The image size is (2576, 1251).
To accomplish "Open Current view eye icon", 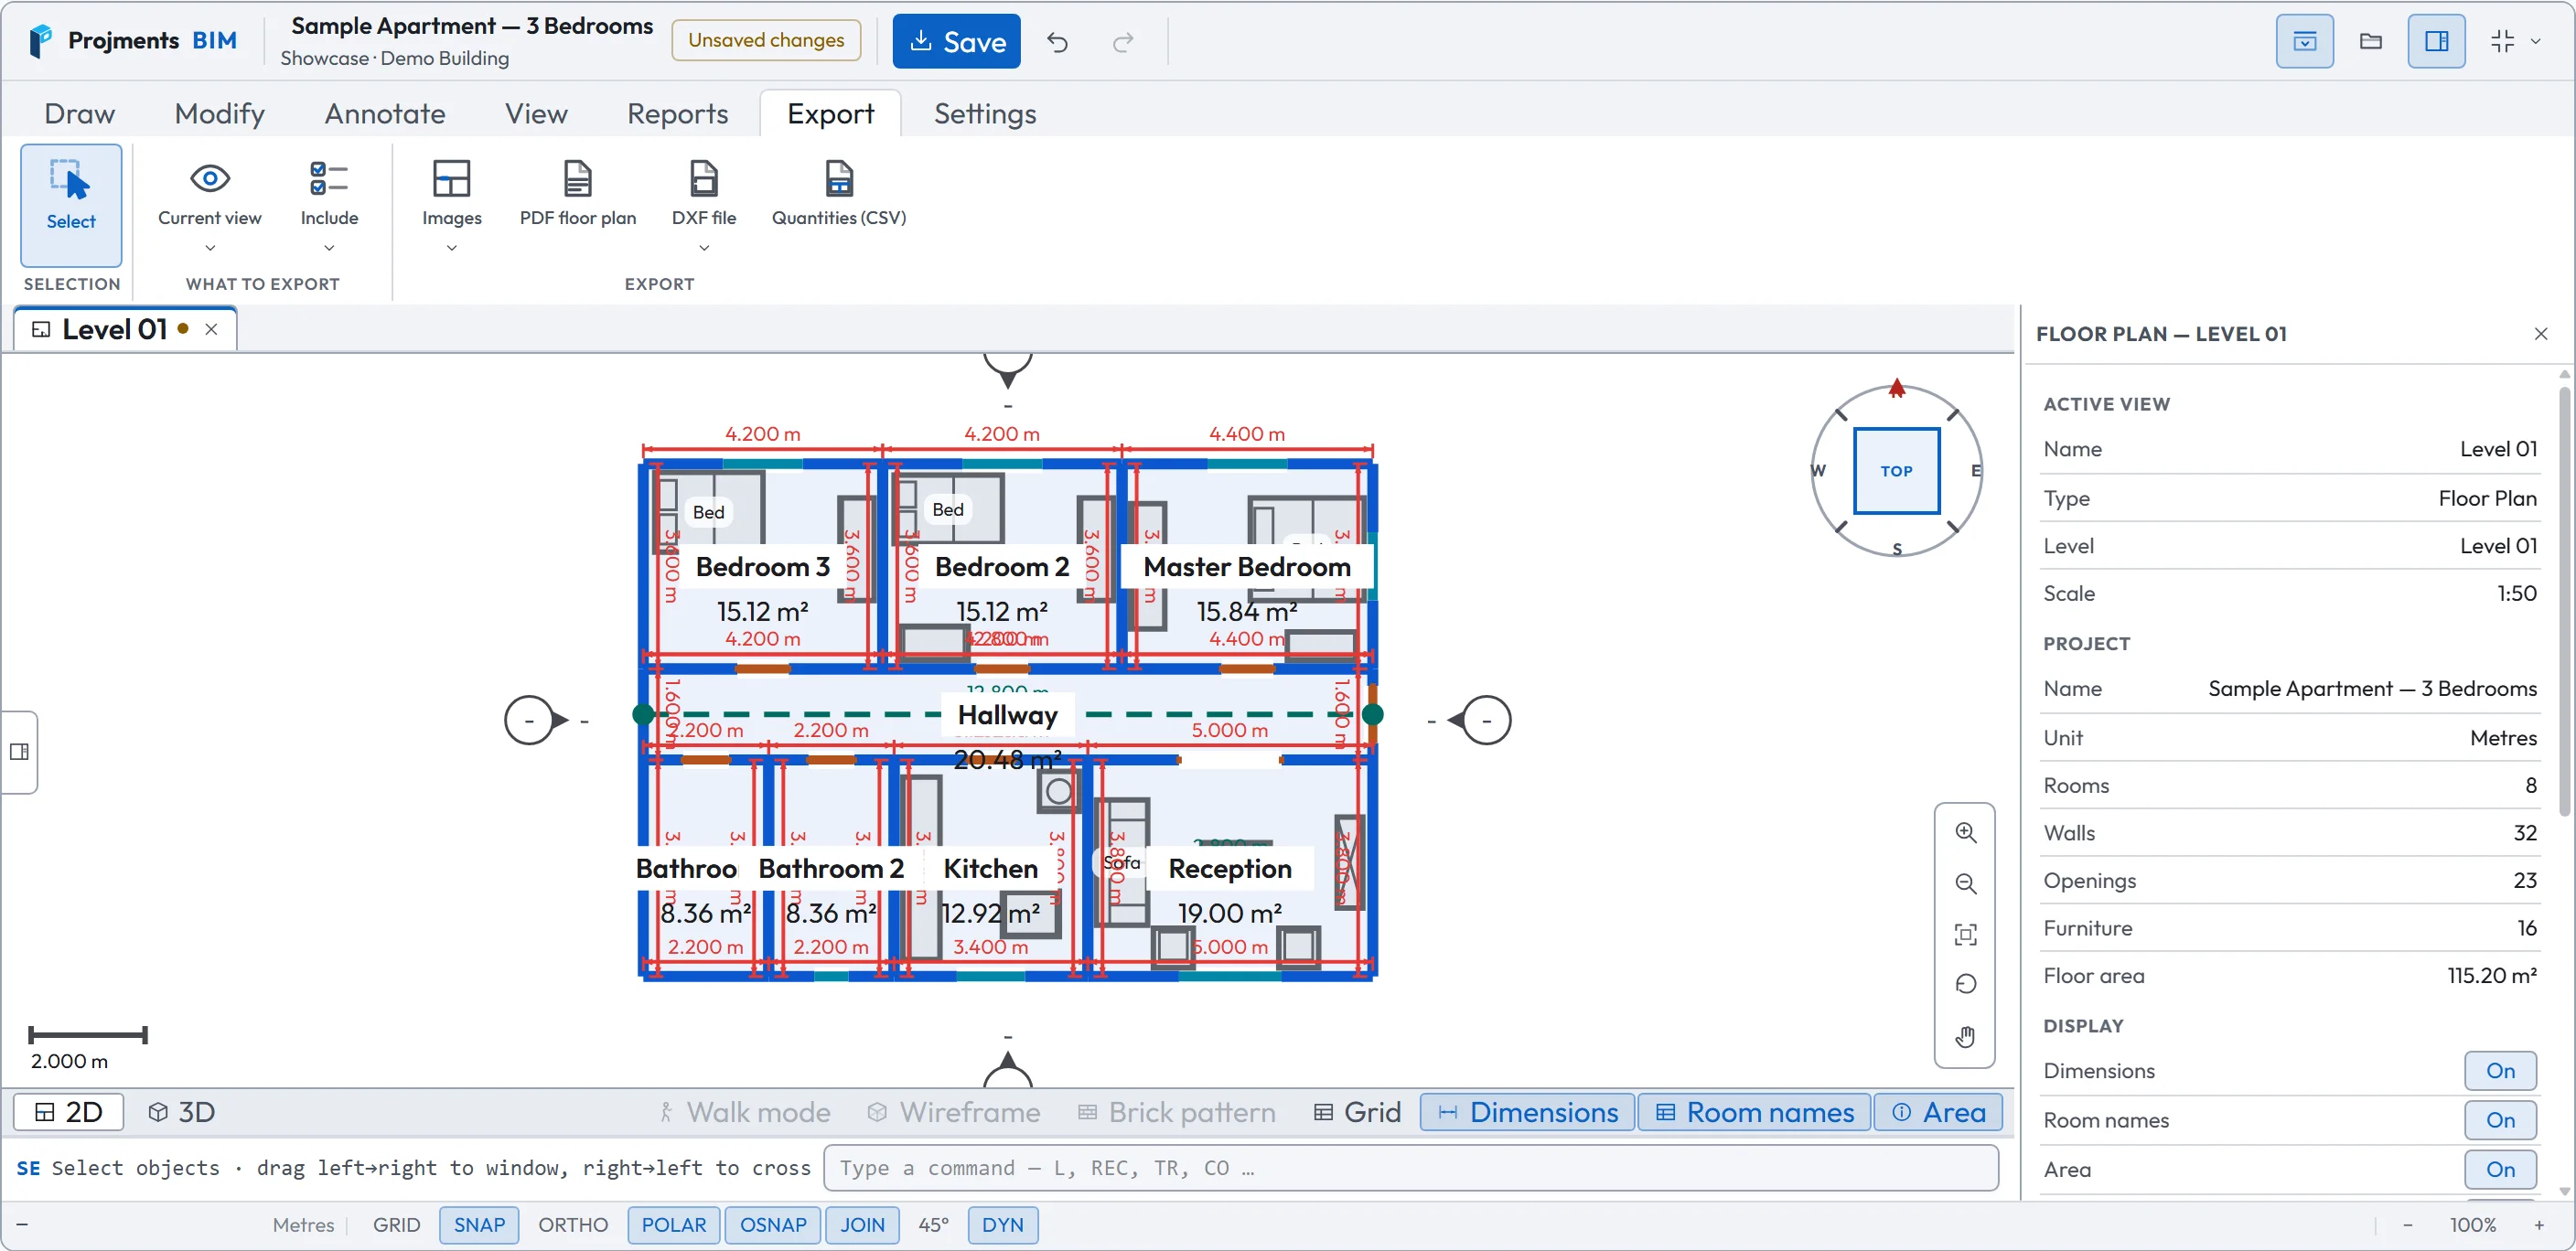I will tap(209, 179).
